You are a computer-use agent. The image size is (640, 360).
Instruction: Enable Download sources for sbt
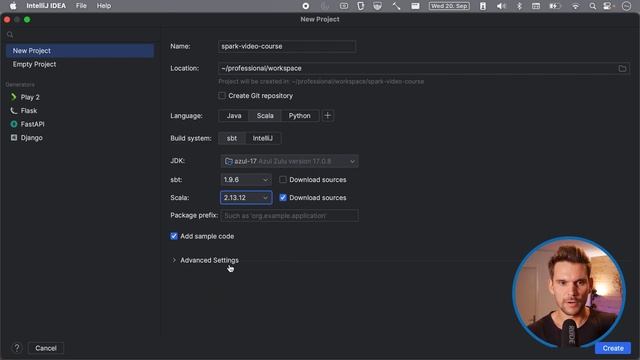[283, 180]
